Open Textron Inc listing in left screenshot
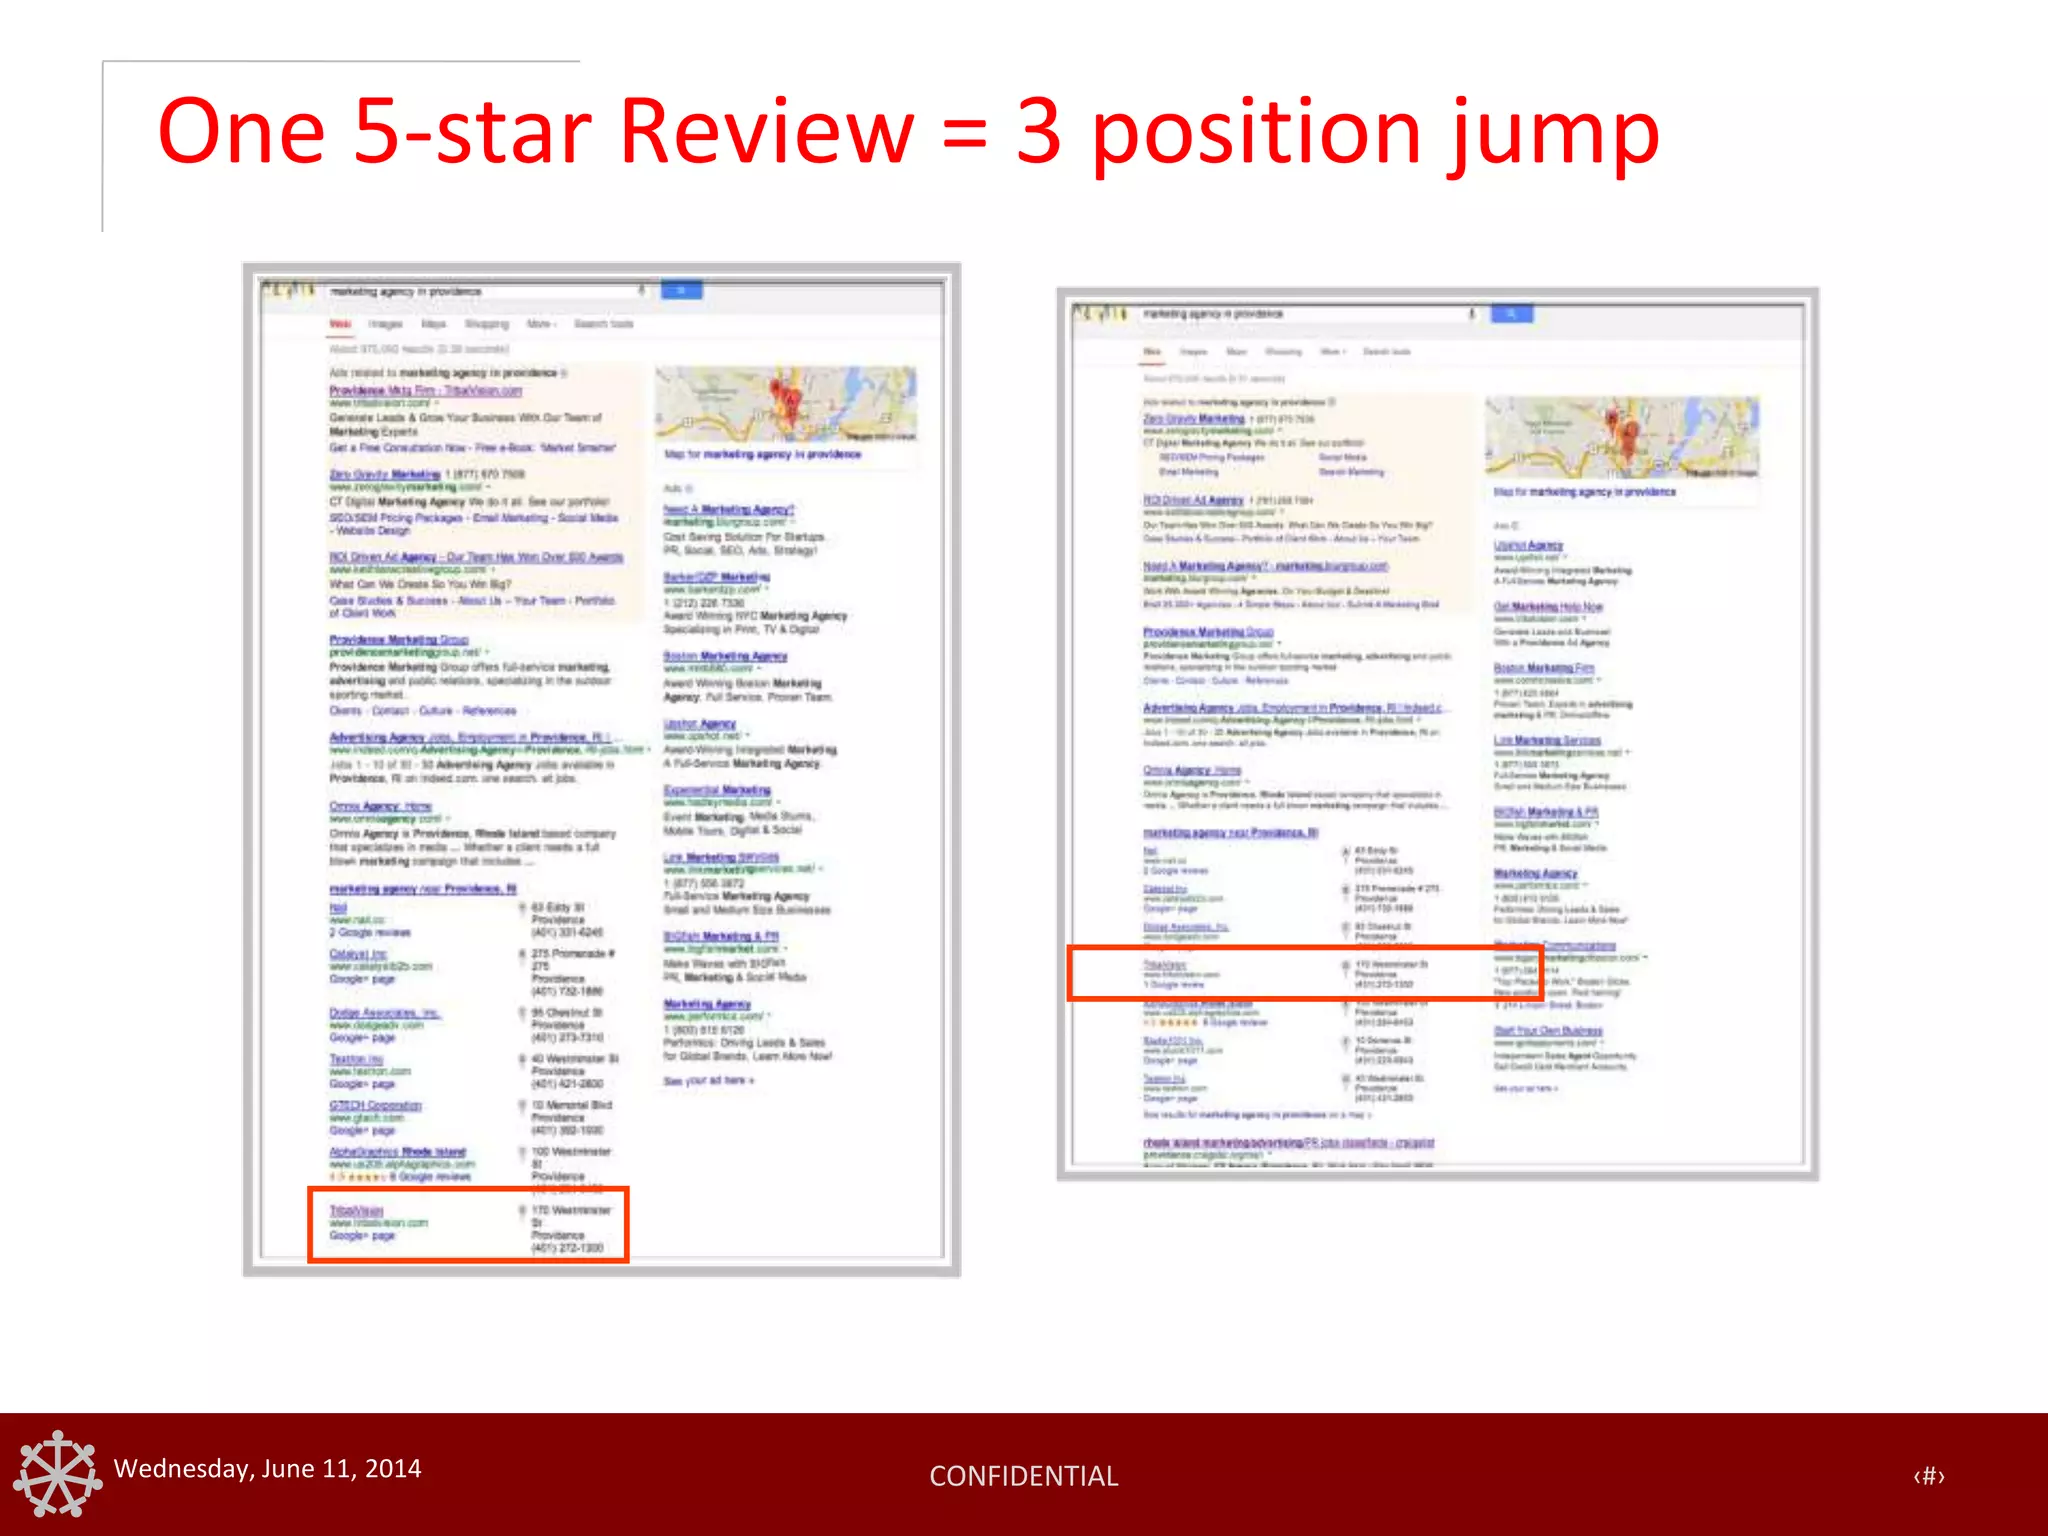The image size is (2048, 1536). (356, 1059)
